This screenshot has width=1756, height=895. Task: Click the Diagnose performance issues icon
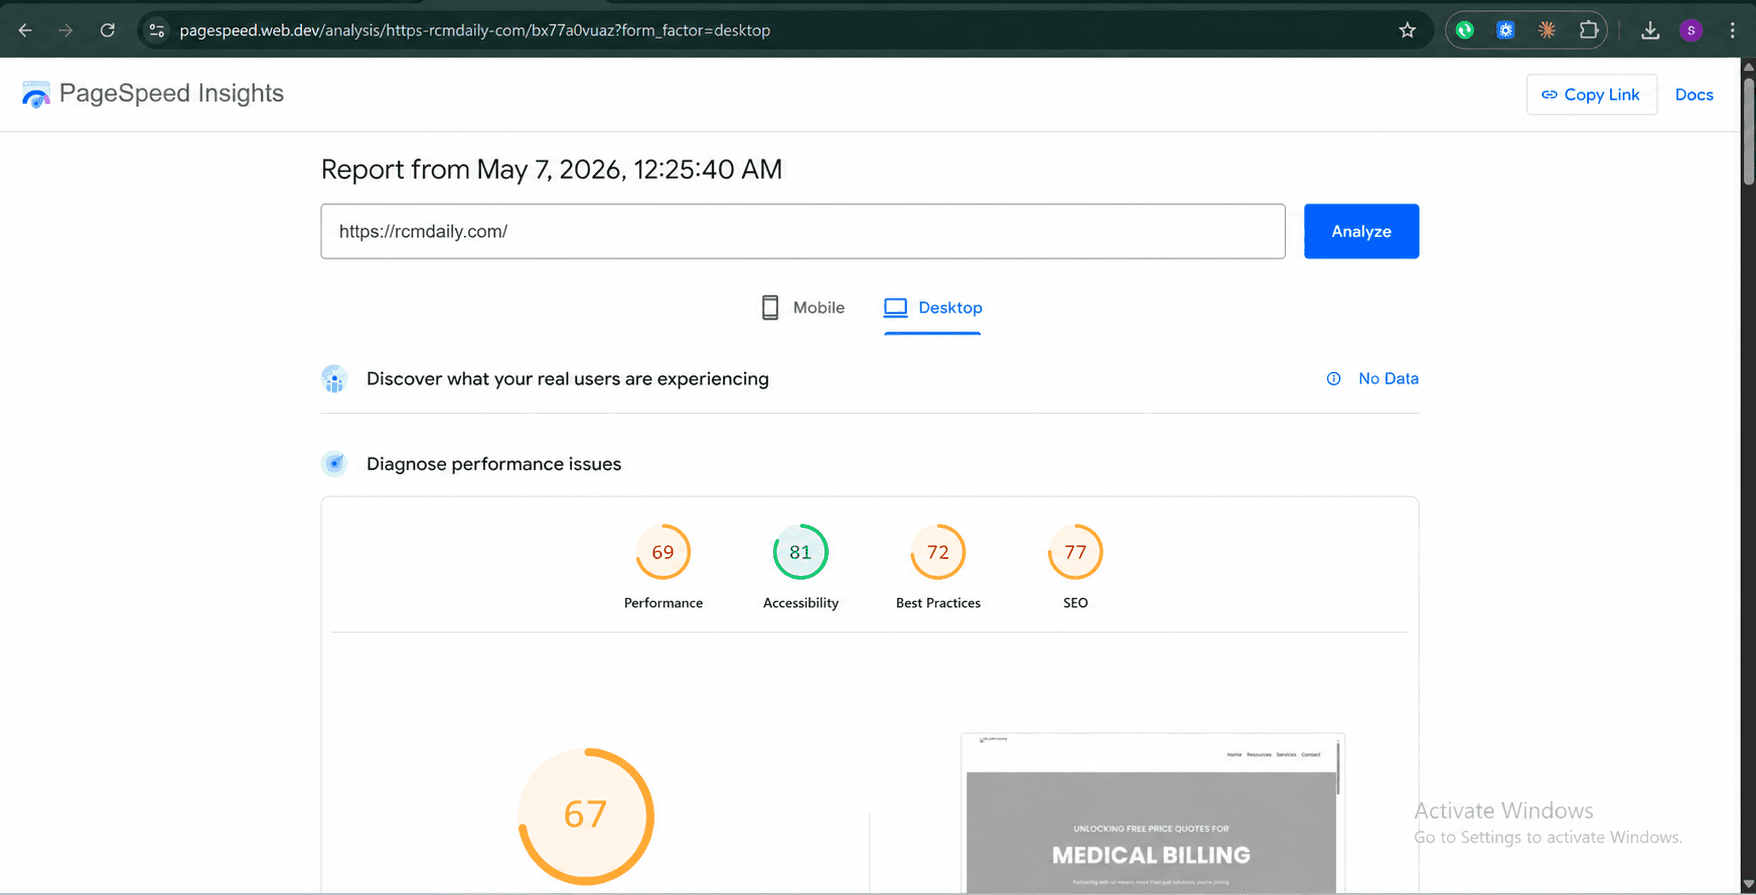(334, 464)
